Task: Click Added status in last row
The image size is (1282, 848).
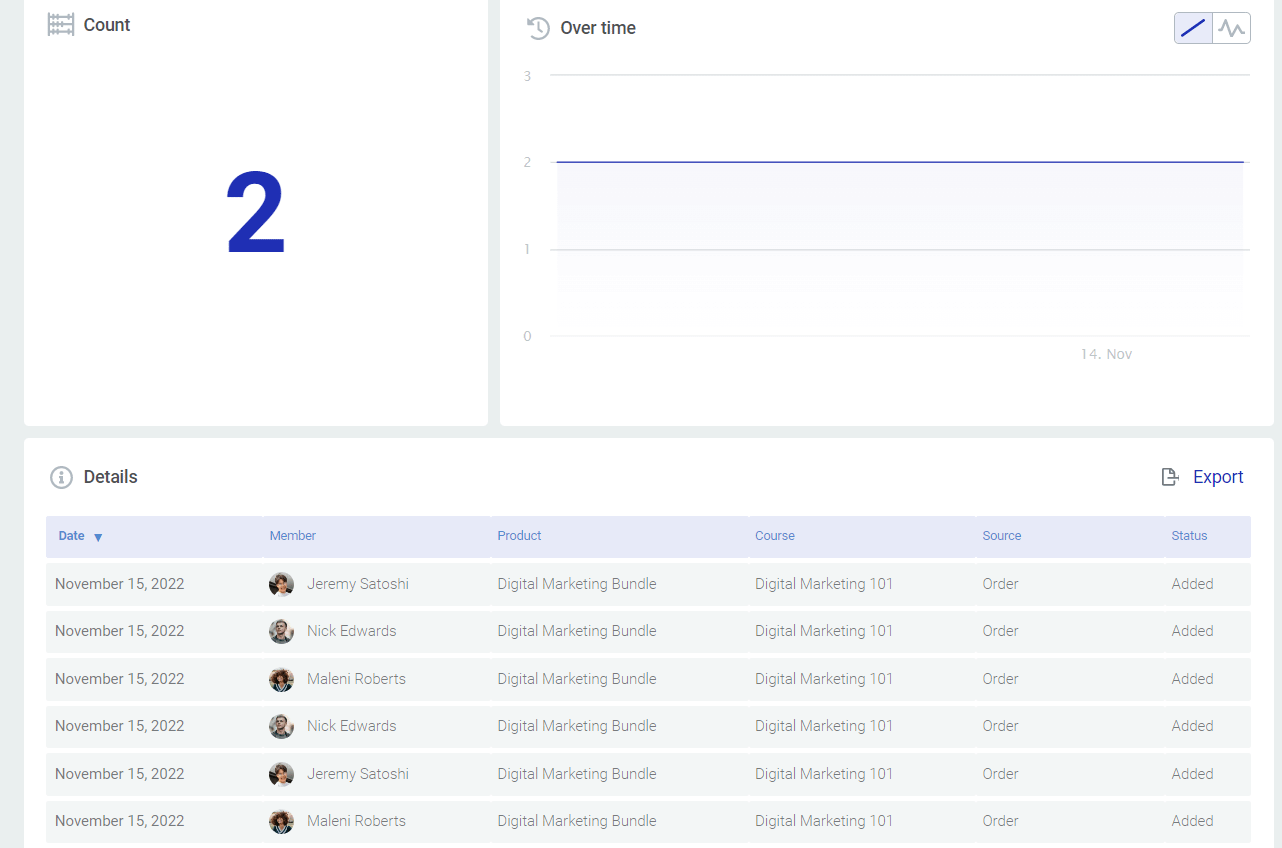Action: (1192, 821)
